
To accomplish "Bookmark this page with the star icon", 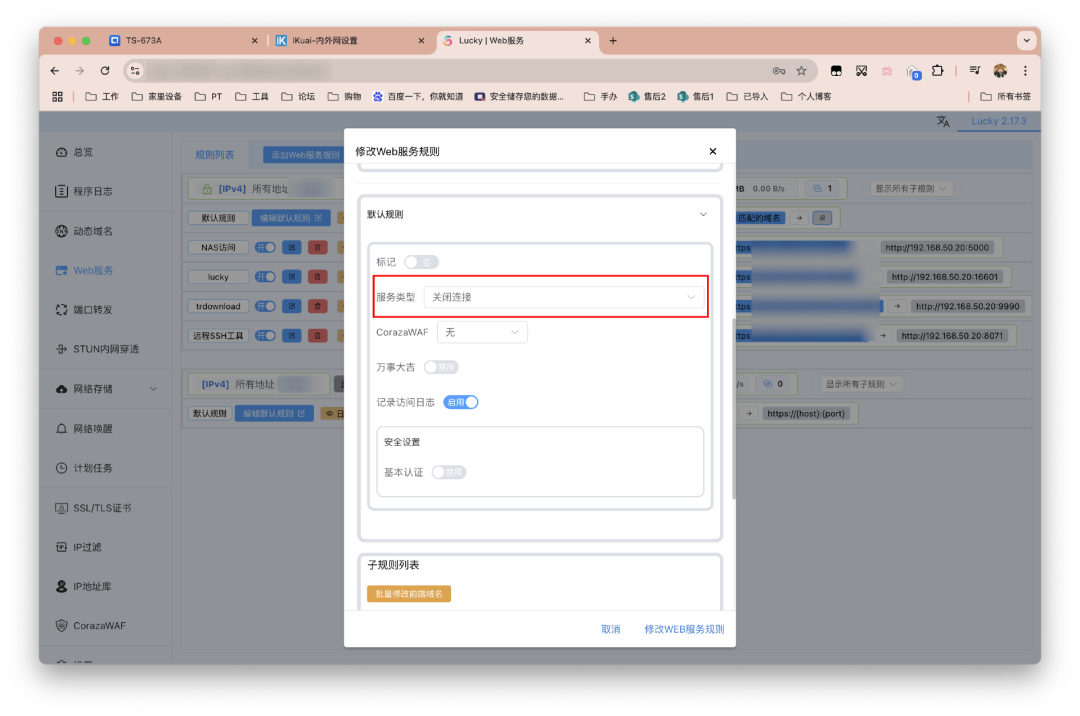I will coord(801,71).
